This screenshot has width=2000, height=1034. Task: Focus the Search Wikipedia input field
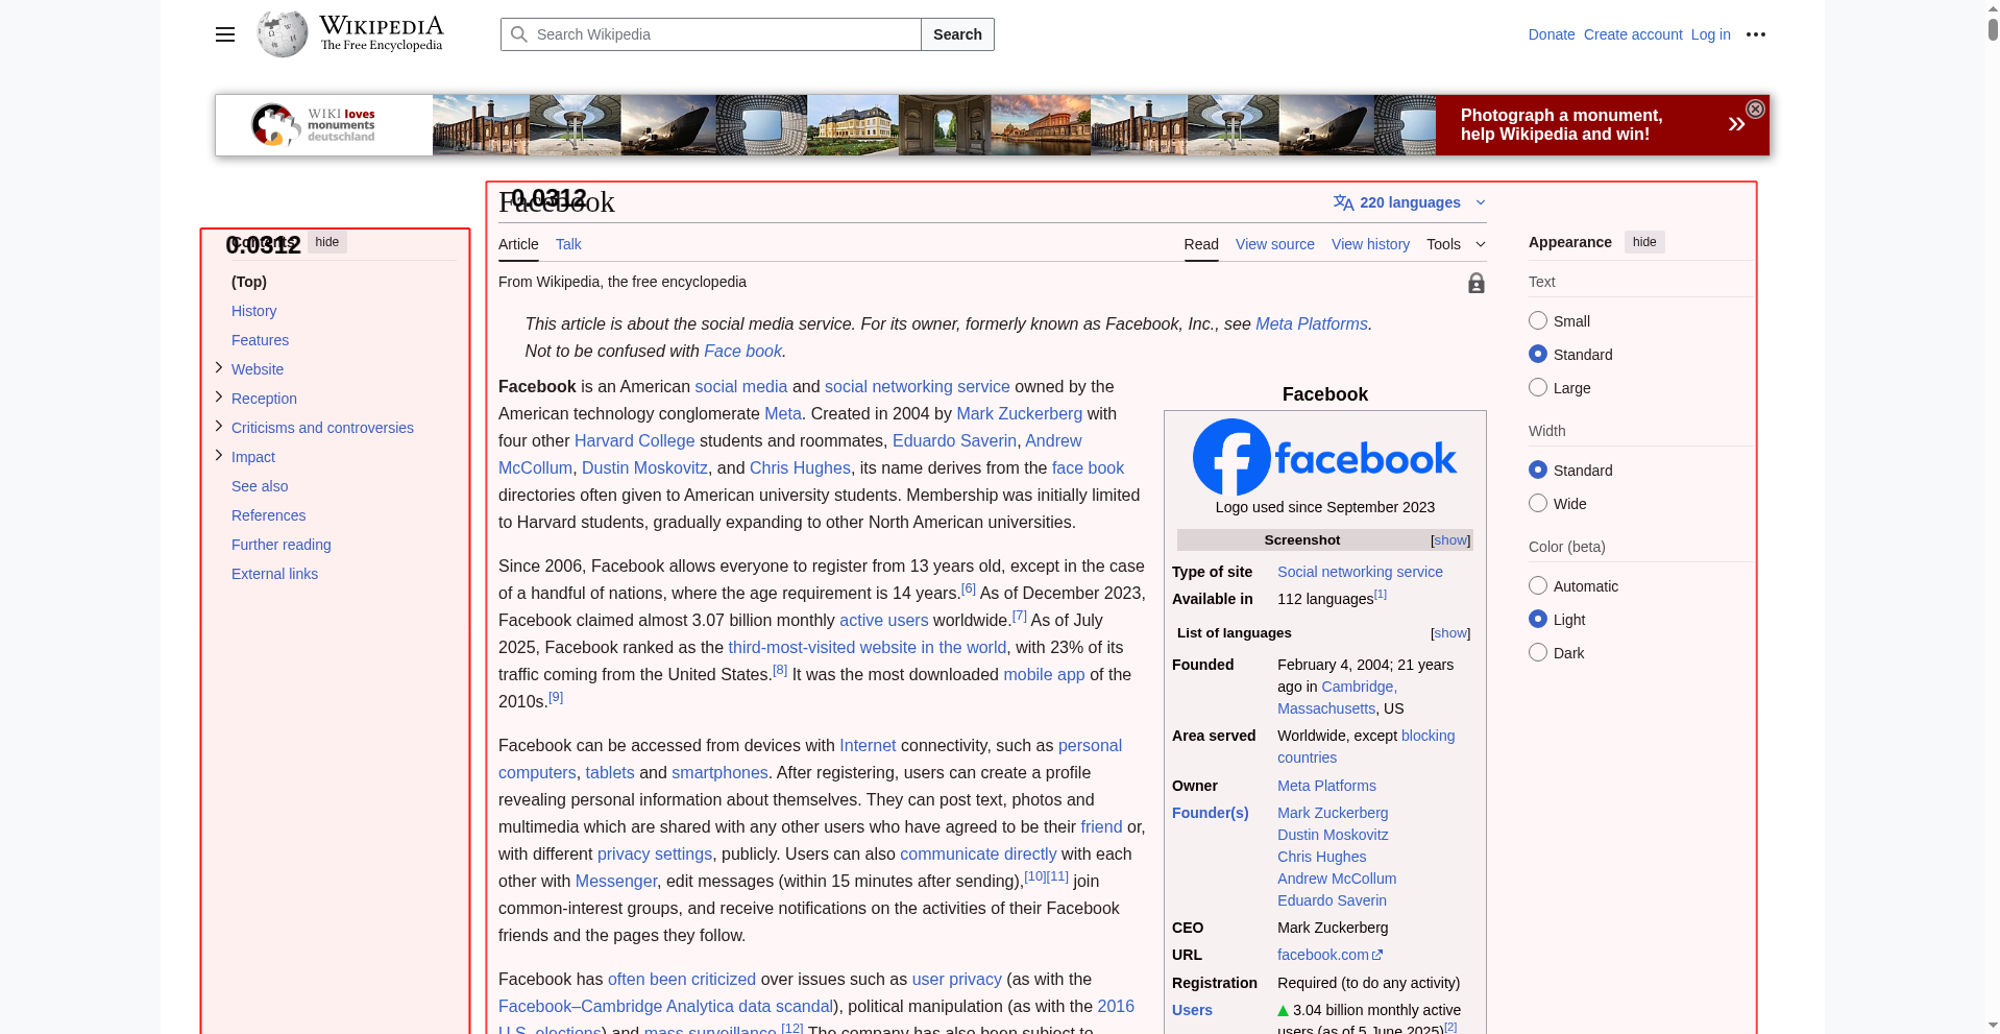[711, 34]
